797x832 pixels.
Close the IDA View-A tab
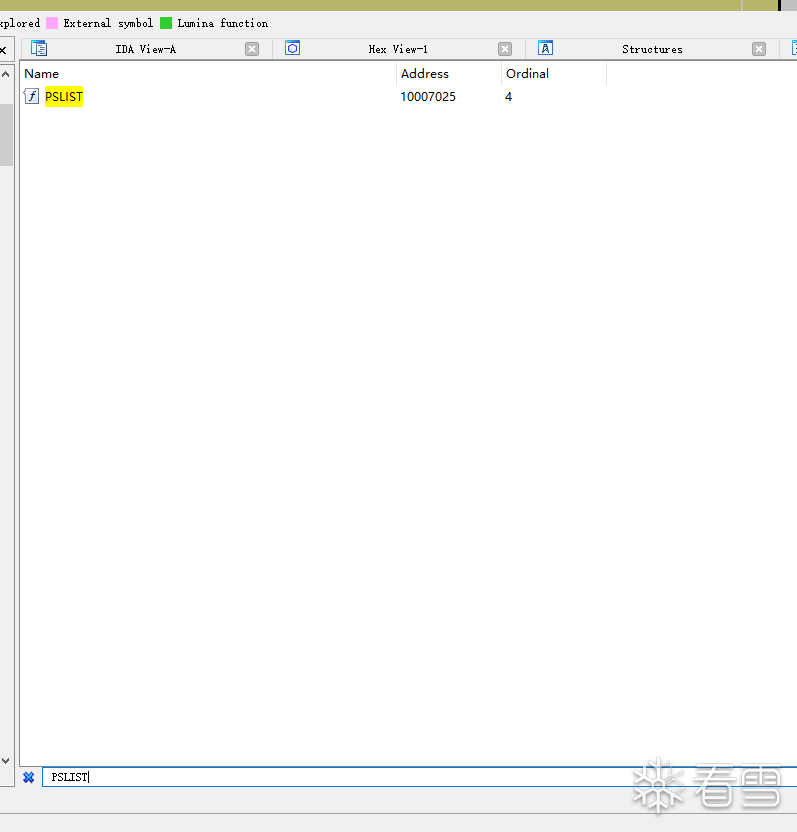pyautogui.click(x=252, y=49)
